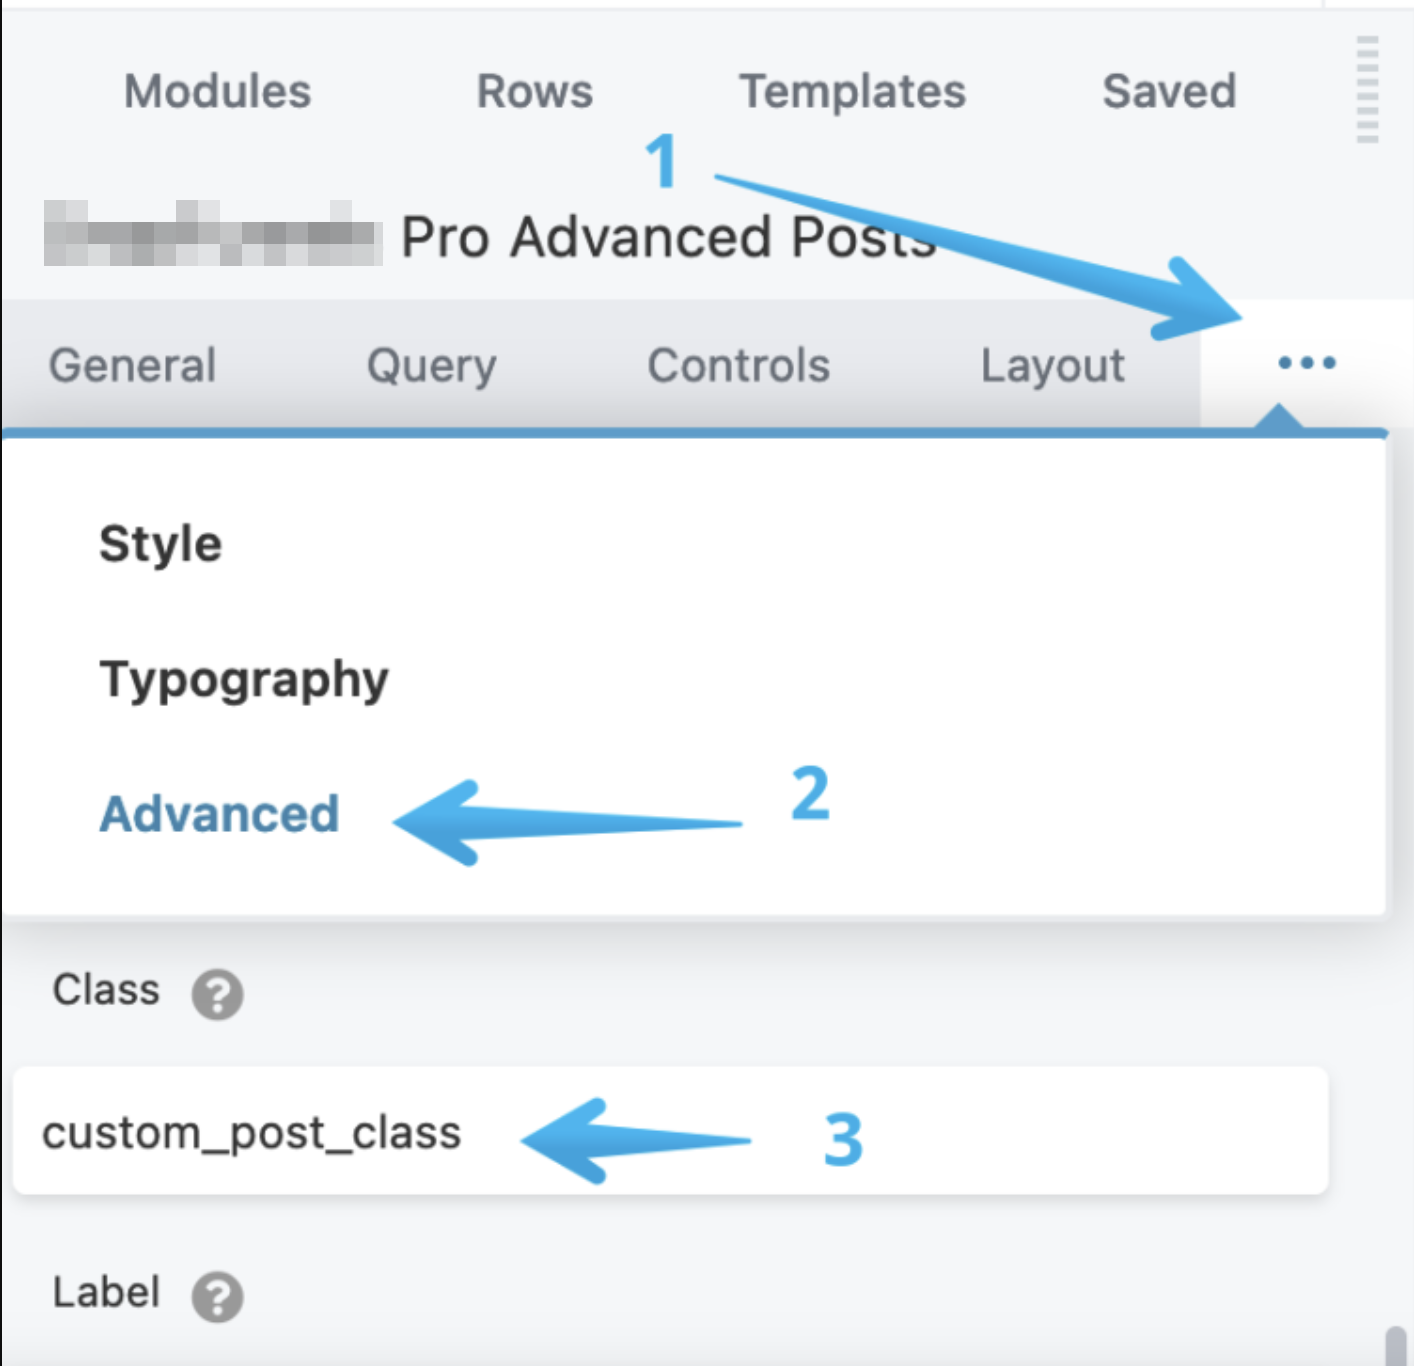Select Advanced in the dropdown menu
This screenshot has height=1366, width=1414.
click(x=219, y=814)
